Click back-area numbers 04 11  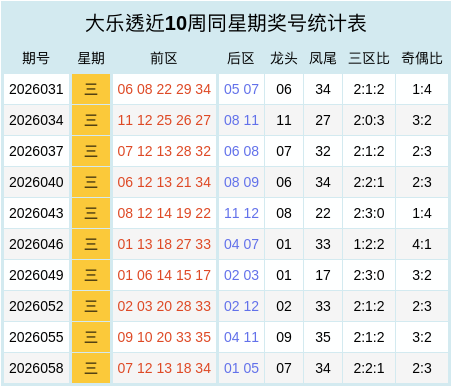point(241,337)
